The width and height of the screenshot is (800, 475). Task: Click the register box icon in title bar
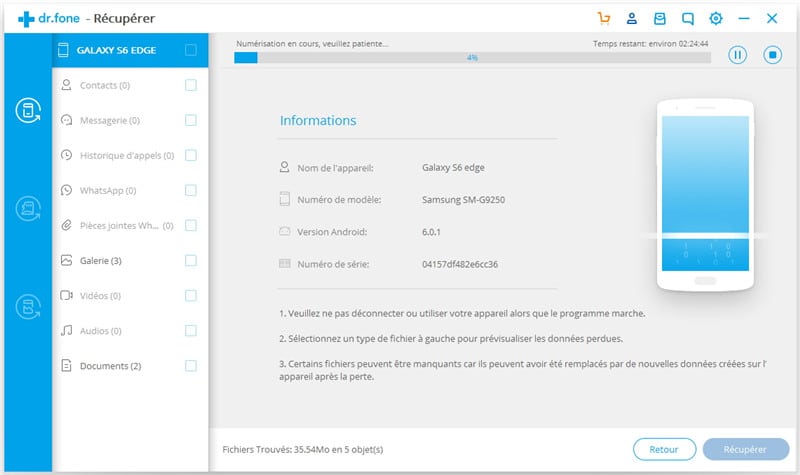(659, 18)
